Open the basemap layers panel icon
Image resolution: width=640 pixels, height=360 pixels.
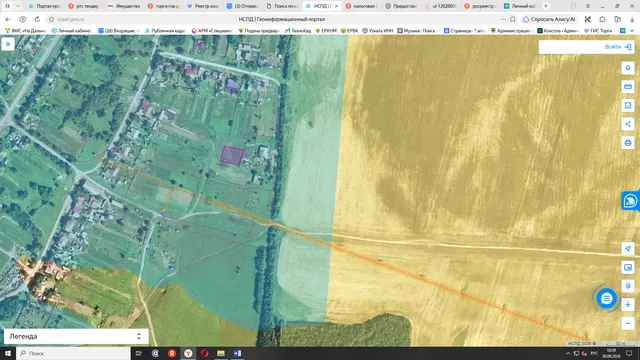628,267
